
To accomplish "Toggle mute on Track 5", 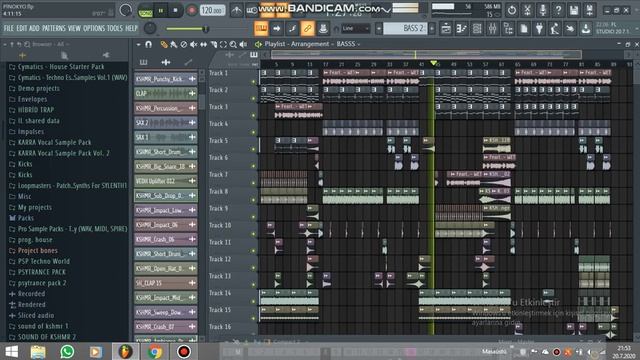I will (253, 149).
